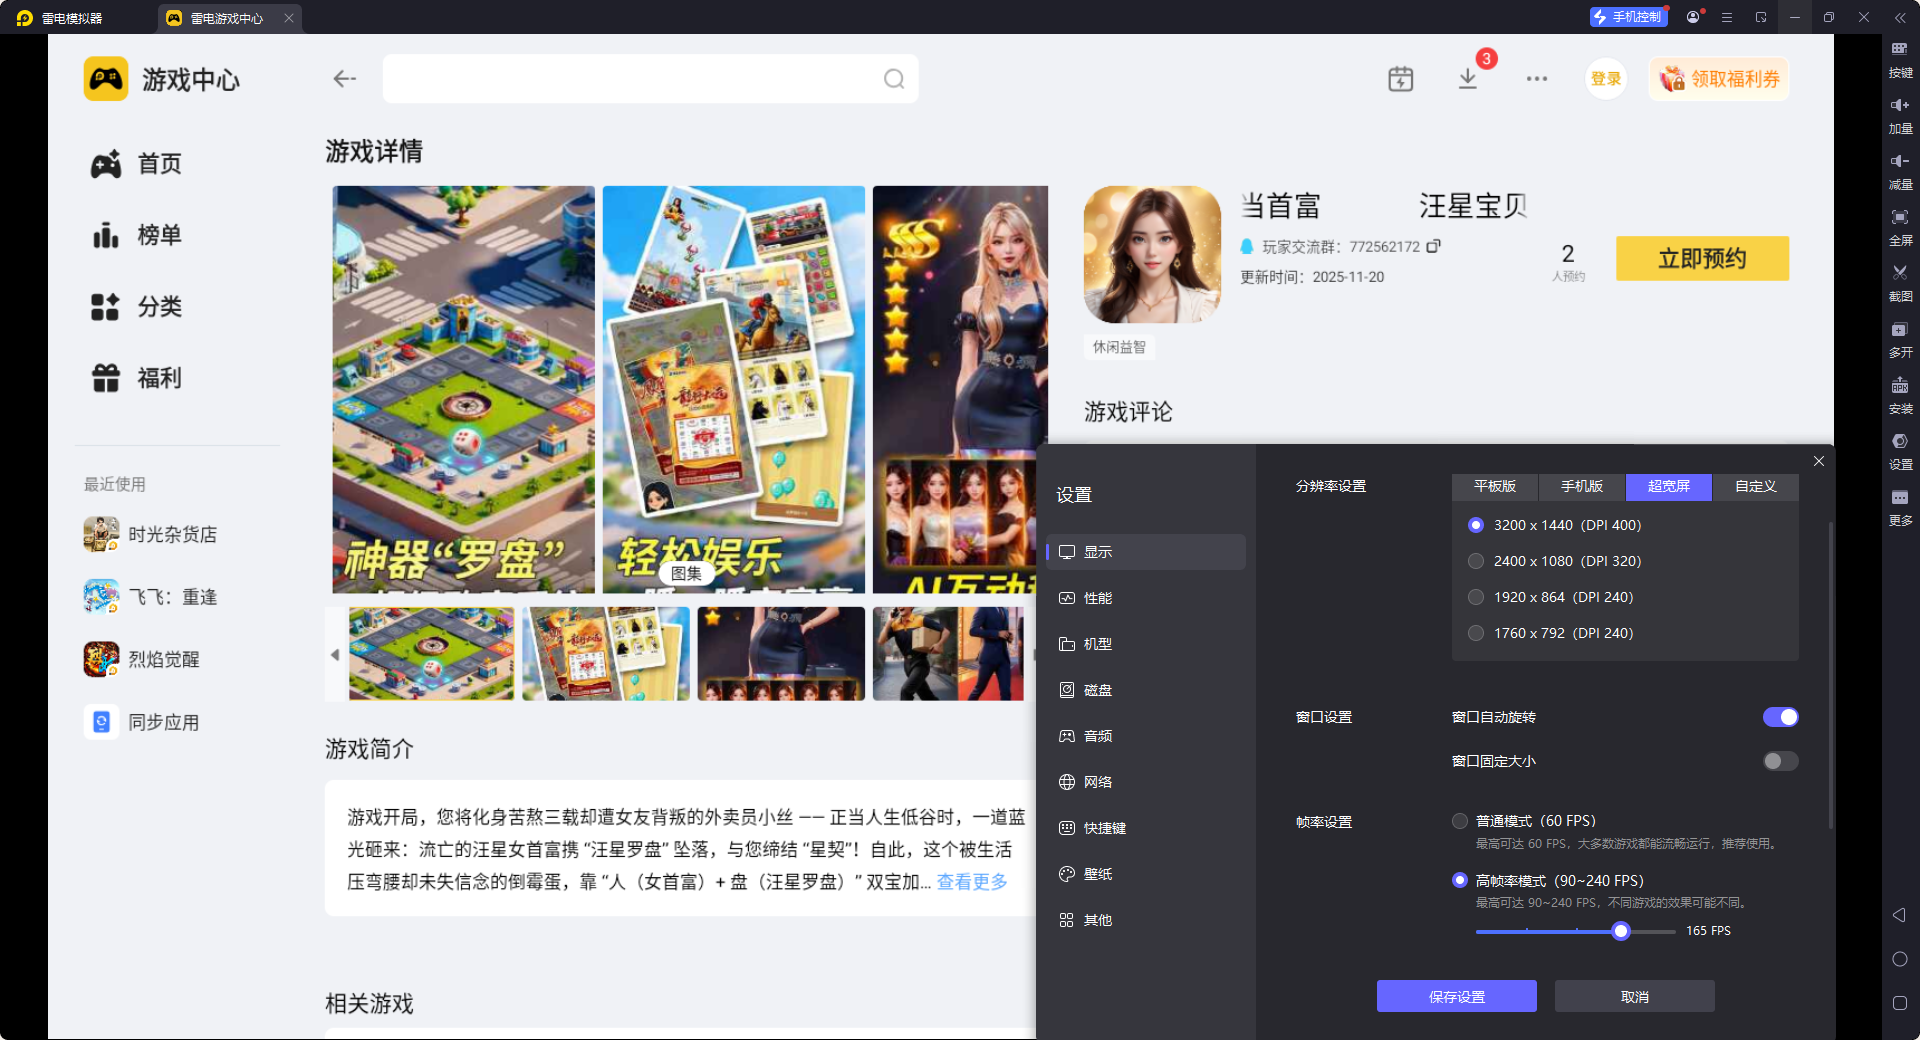This screenshot has width=1920, height=1040.
Task: Switch to the 手机版 resolution tab
Action: coord(1580,487)
